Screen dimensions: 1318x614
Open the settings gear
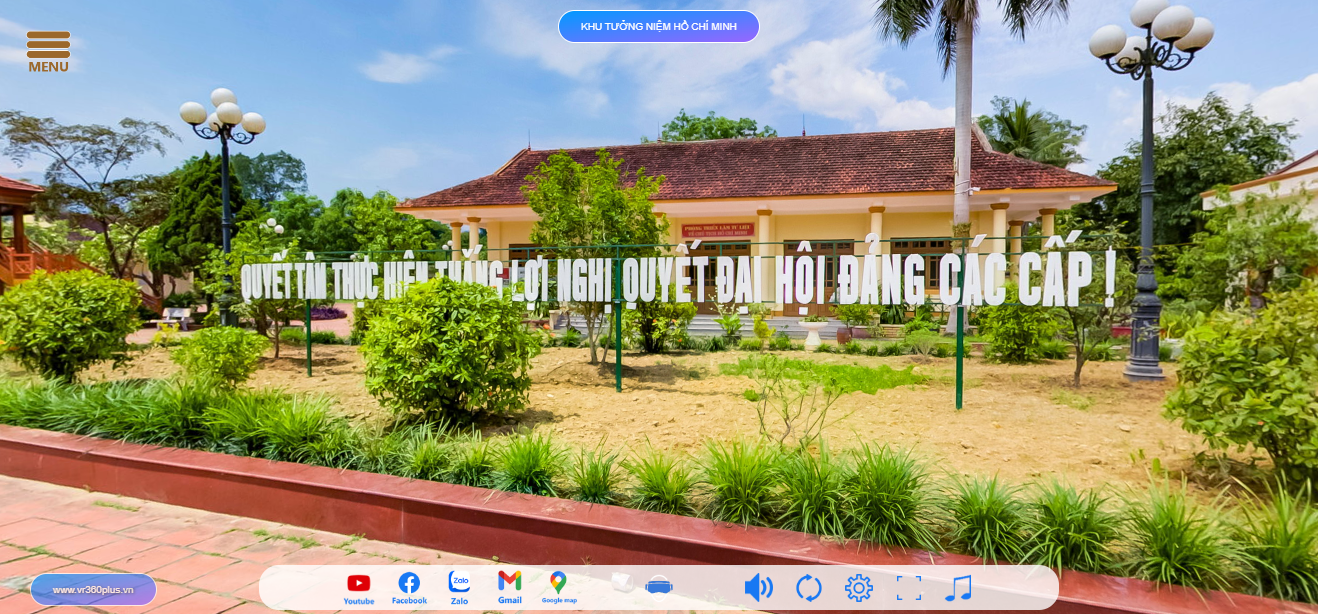coord(859,588)
